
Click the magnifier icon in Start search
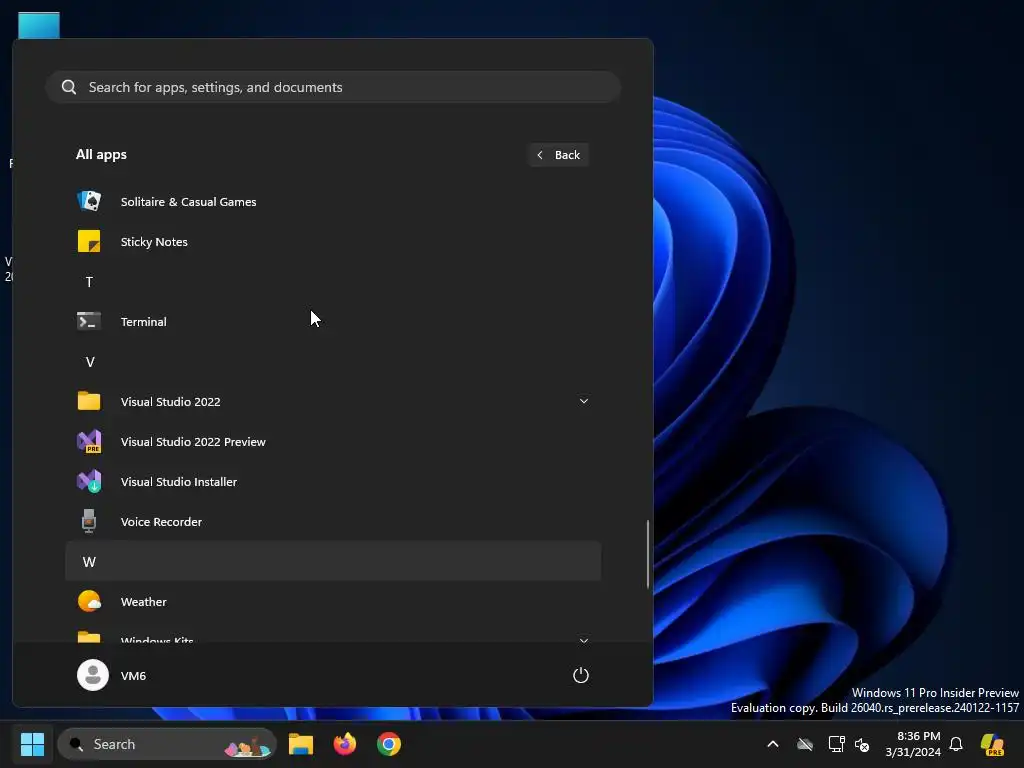[x=69, y=87]
